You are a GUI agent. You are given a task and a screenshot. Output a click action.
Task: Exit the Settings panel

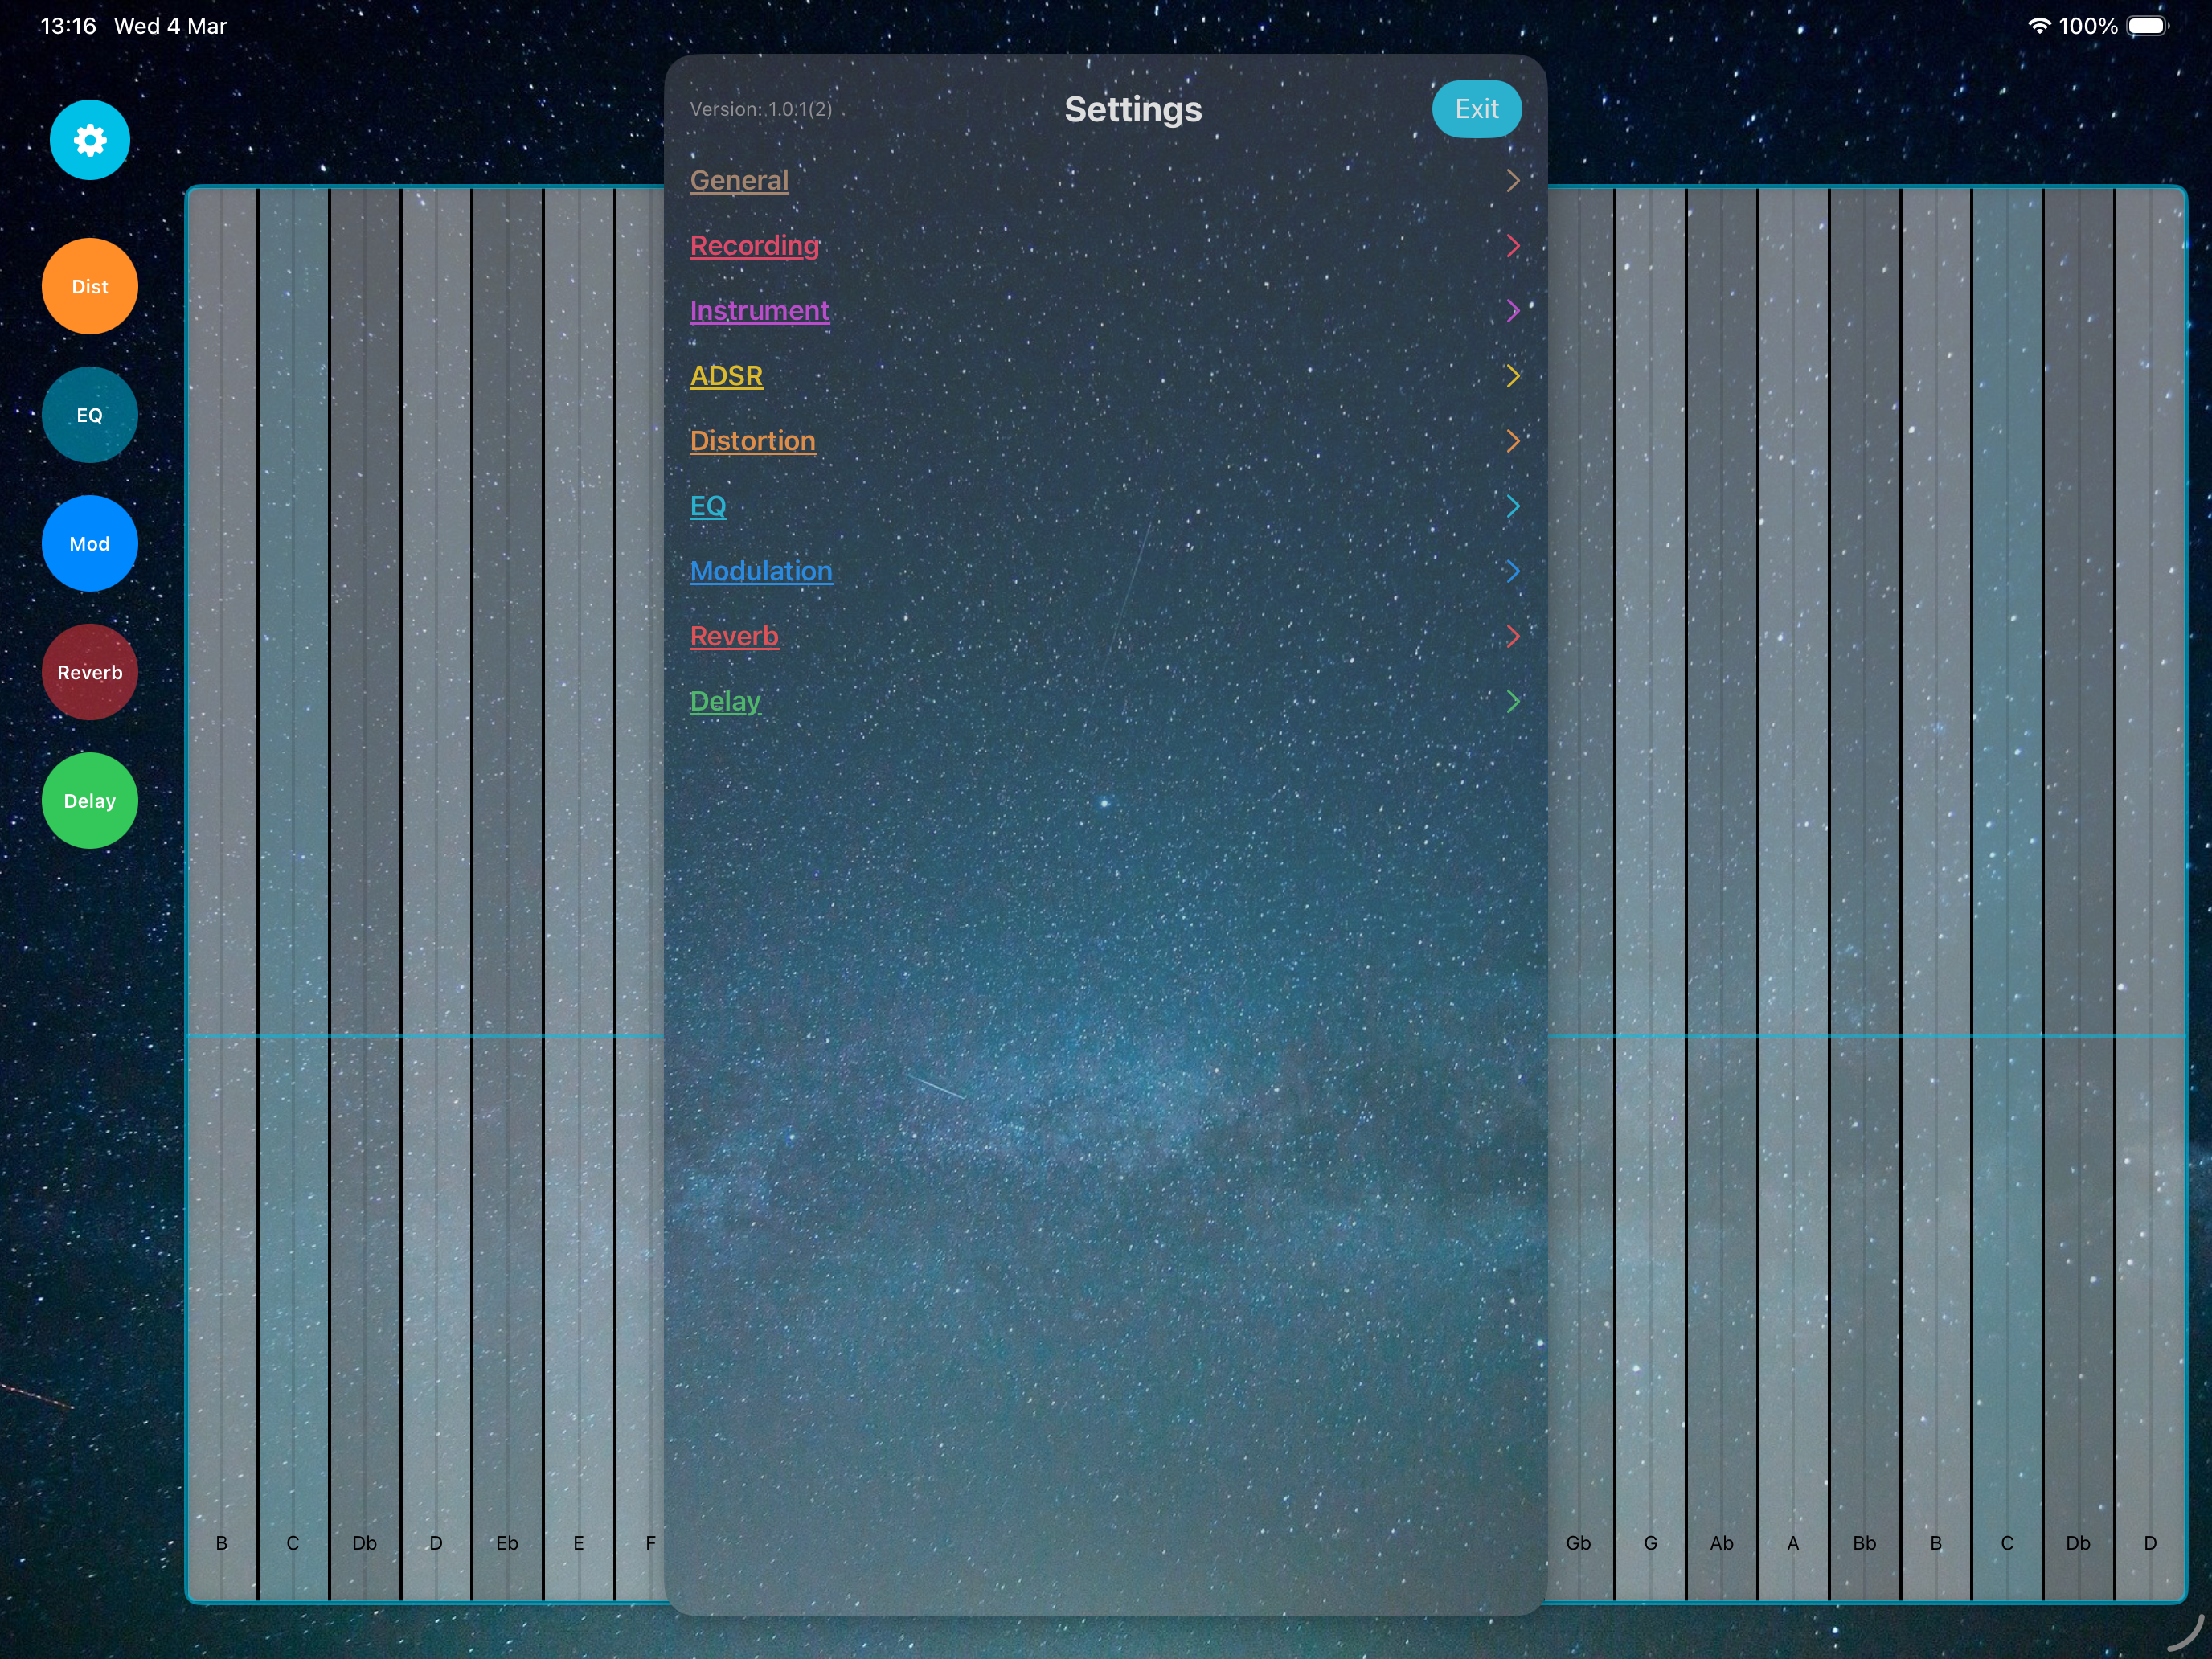pyautogui.click(x=1477, y=109)
